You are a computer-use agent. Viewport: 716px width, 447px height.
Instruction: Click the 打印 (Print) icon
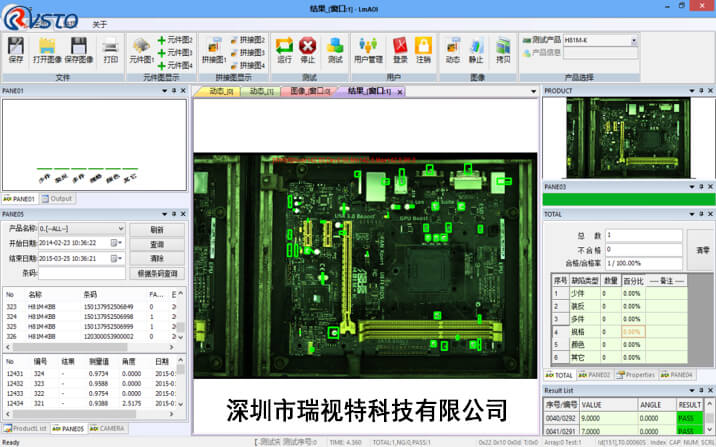[111, 49]
